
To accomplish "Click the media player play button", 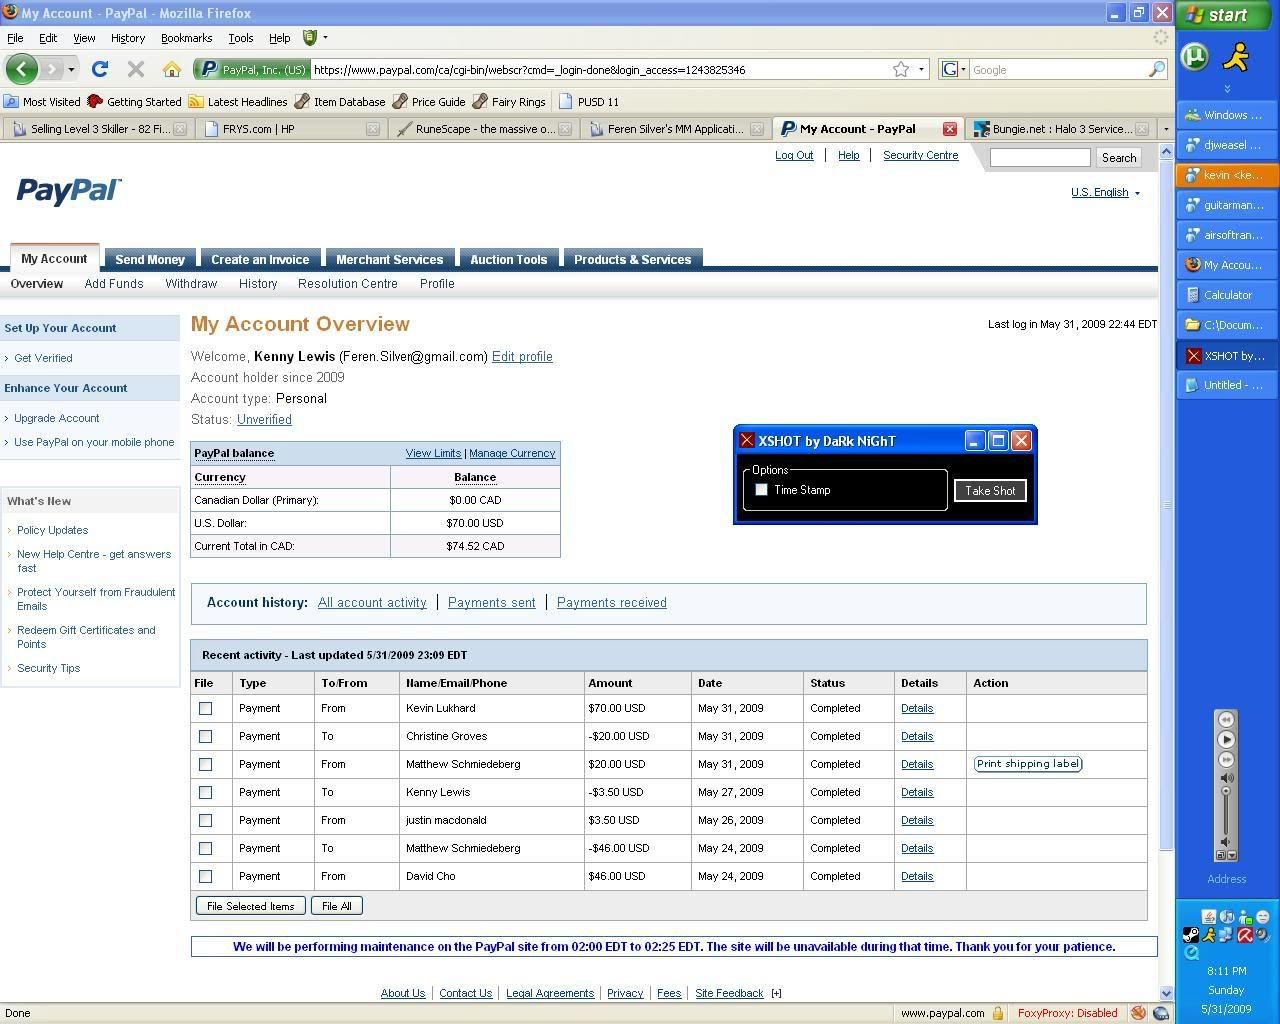I will [x=1226, y=739].
